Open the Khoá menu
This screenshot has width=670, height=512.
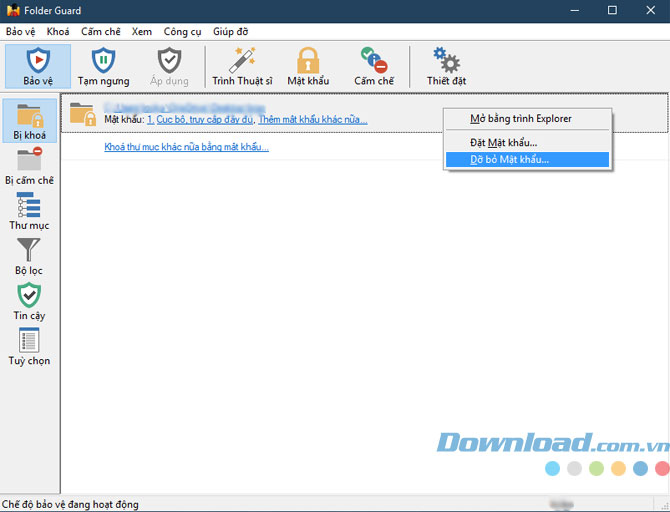coord(58,32)
